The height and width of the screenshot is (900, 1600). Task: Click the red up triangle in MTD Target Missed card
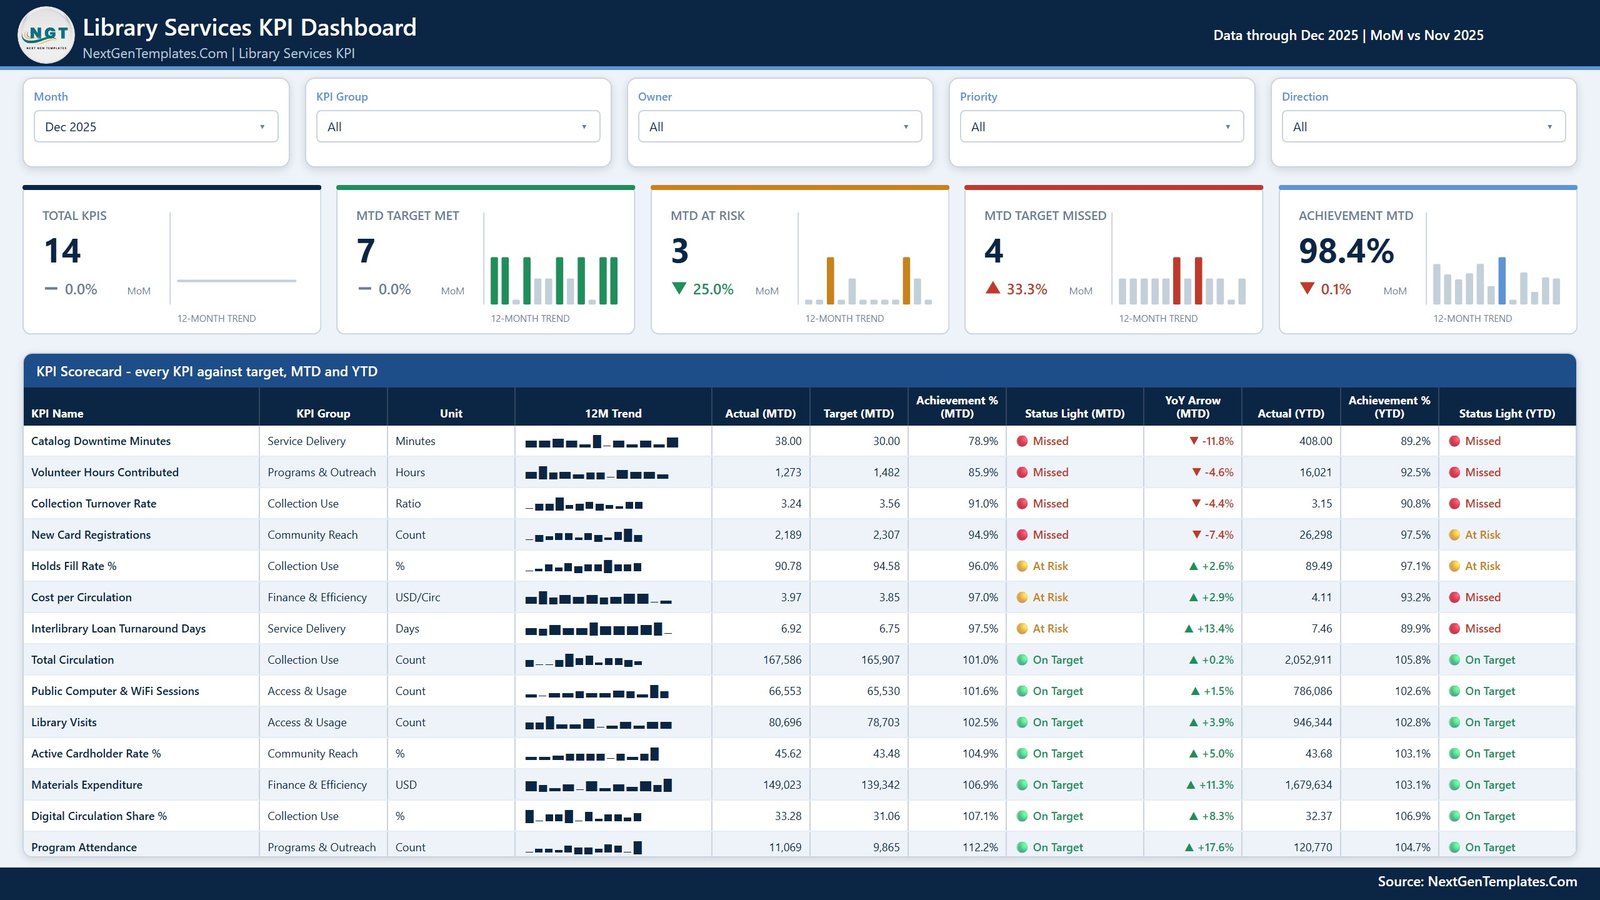993,288
